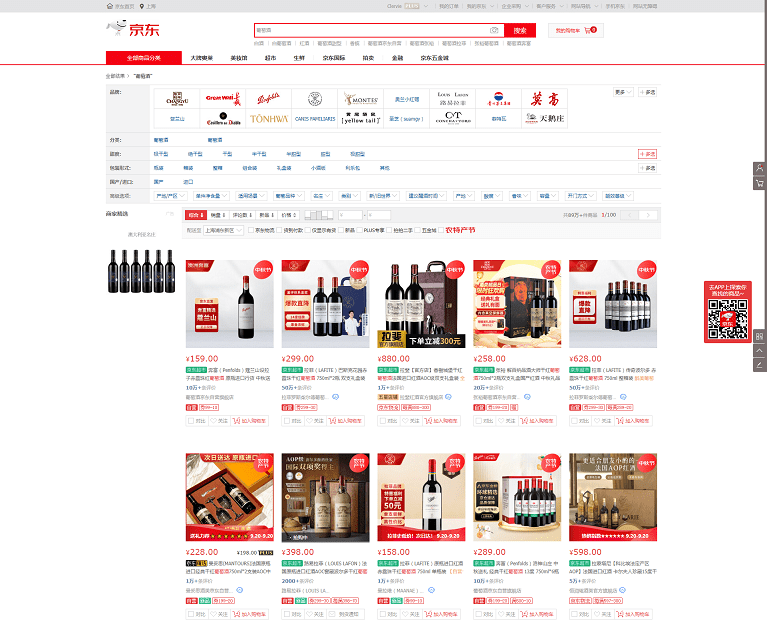
Task: Select the TONHWA brand logo filter
Action: (x=269, y=119)
